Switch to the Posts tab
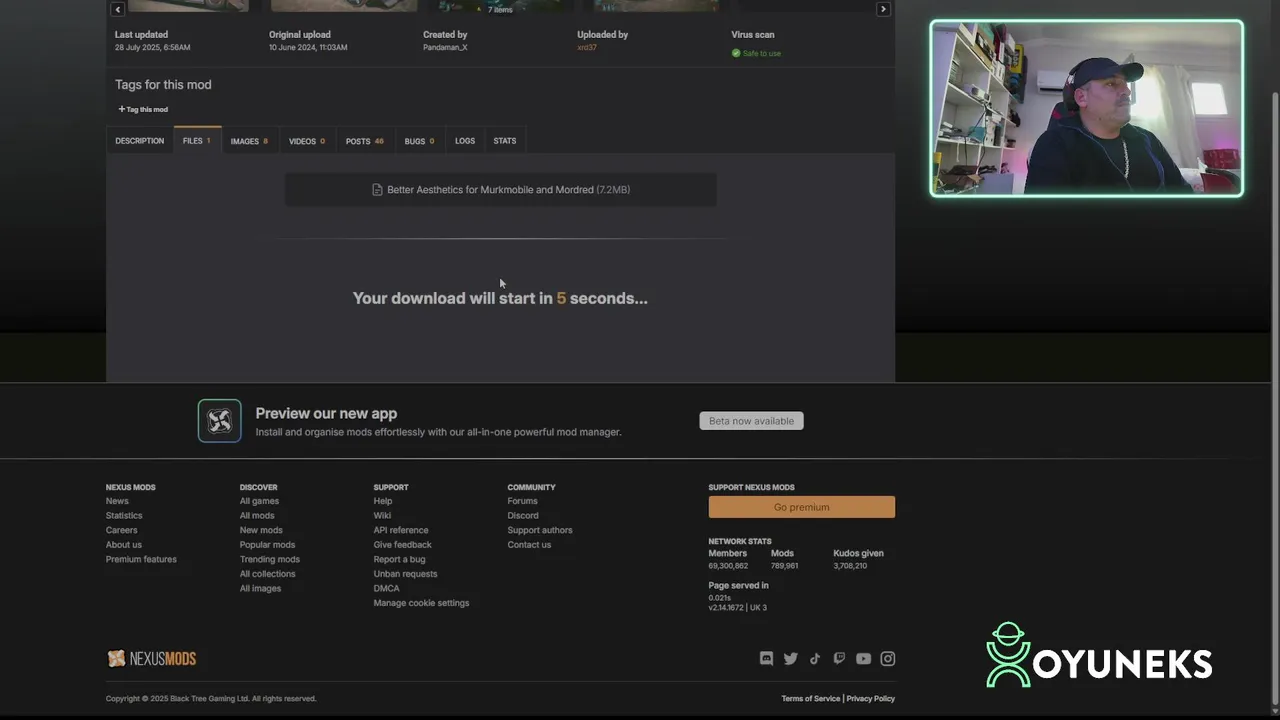This screenshot has width=1280, height=720. point(364,141)
